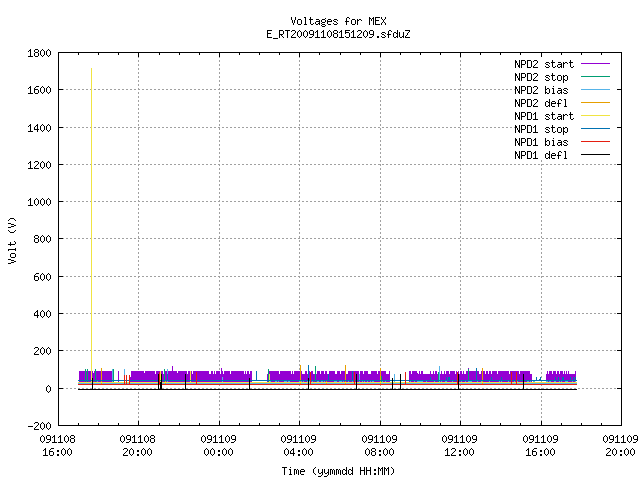Click the '091109 00:00' time axis label
This screenshot has height=480, width=640.
[x=218, y=445]
